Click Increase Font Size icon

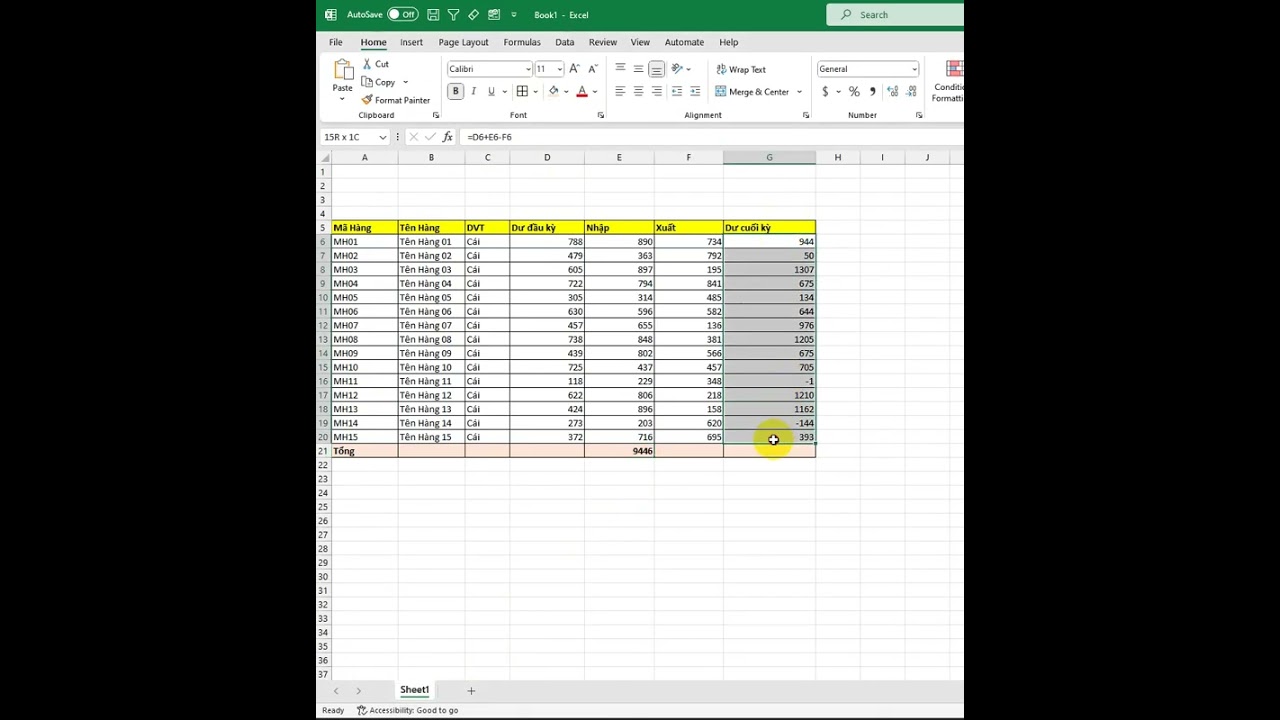pos(575,69)
